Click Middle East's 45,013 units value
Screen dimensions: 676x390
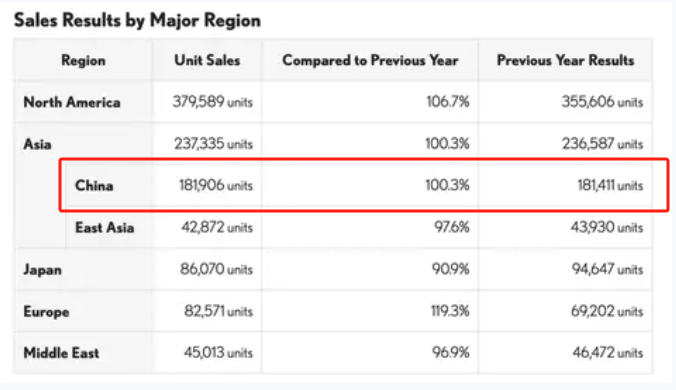pyautogui.click(x=218, y=353)
